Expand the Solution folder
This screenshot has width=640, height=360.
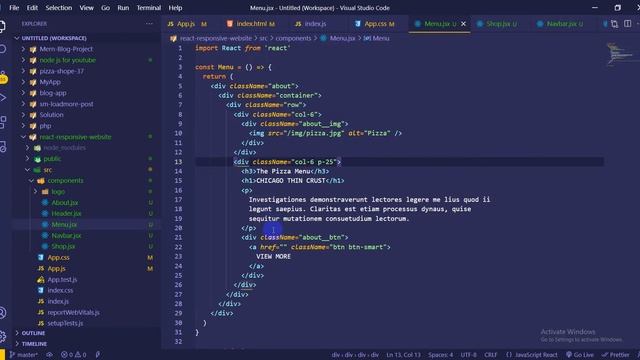pyautogui.click(x=51, y=115)
